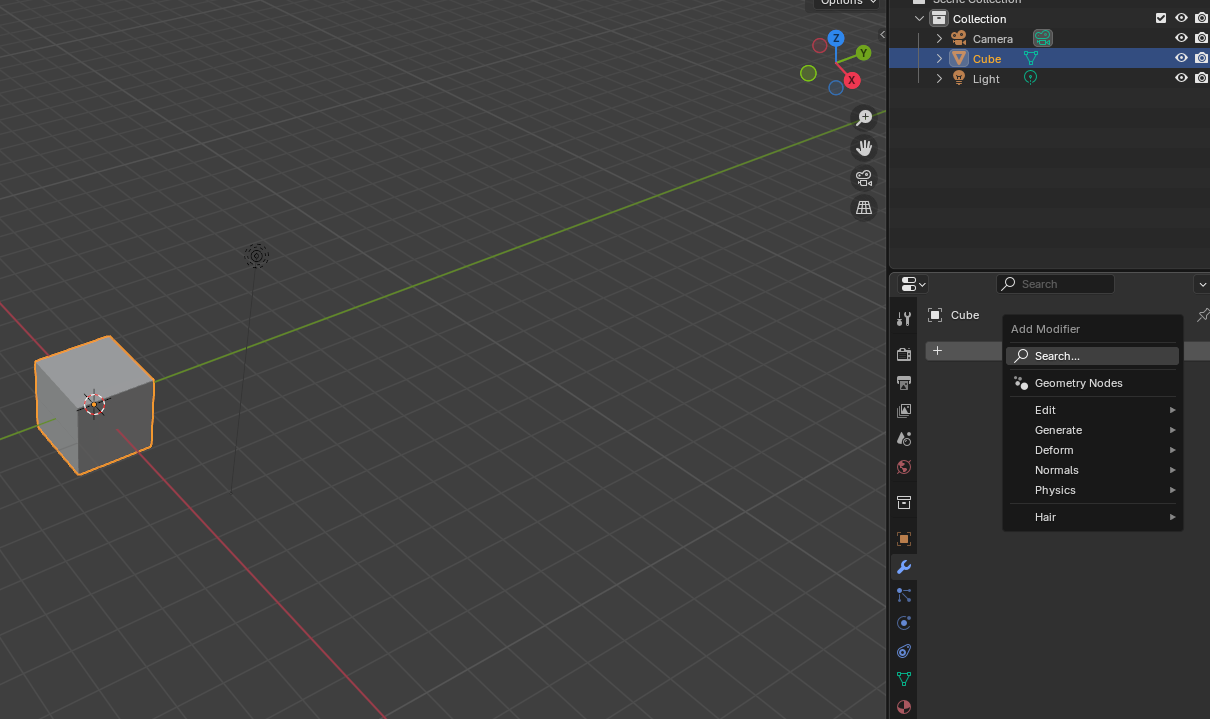The height and width of the screenshot is (719, 1210).
Task: Open the Object properties tab
Action: click(x=904, y=538)
